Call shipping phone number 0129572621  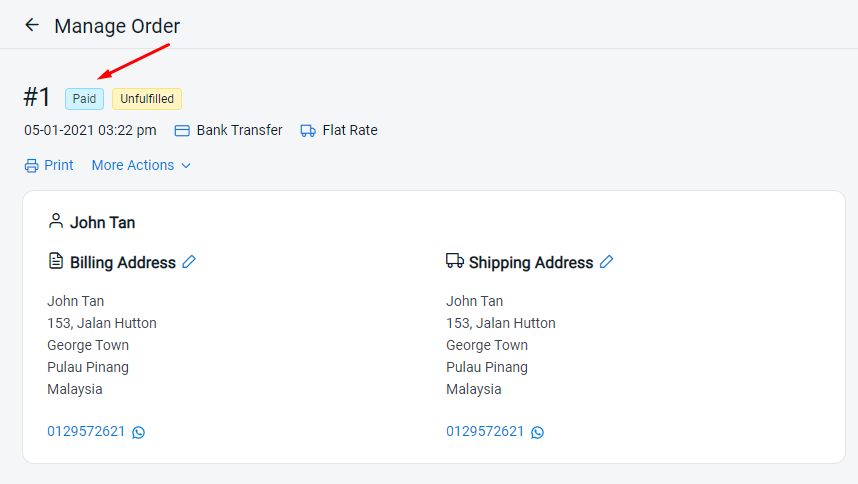(485, 431)
